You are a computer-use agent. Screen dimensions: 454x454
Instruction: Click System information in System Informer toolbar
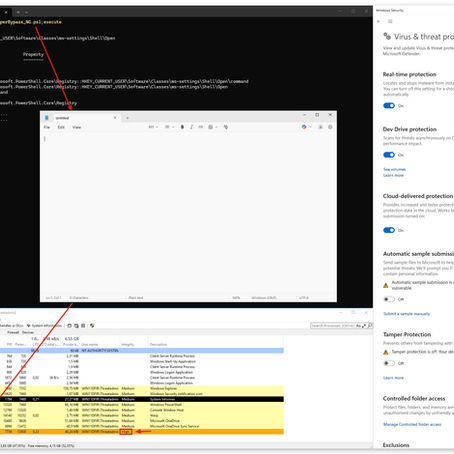click(x=45, y=326)
